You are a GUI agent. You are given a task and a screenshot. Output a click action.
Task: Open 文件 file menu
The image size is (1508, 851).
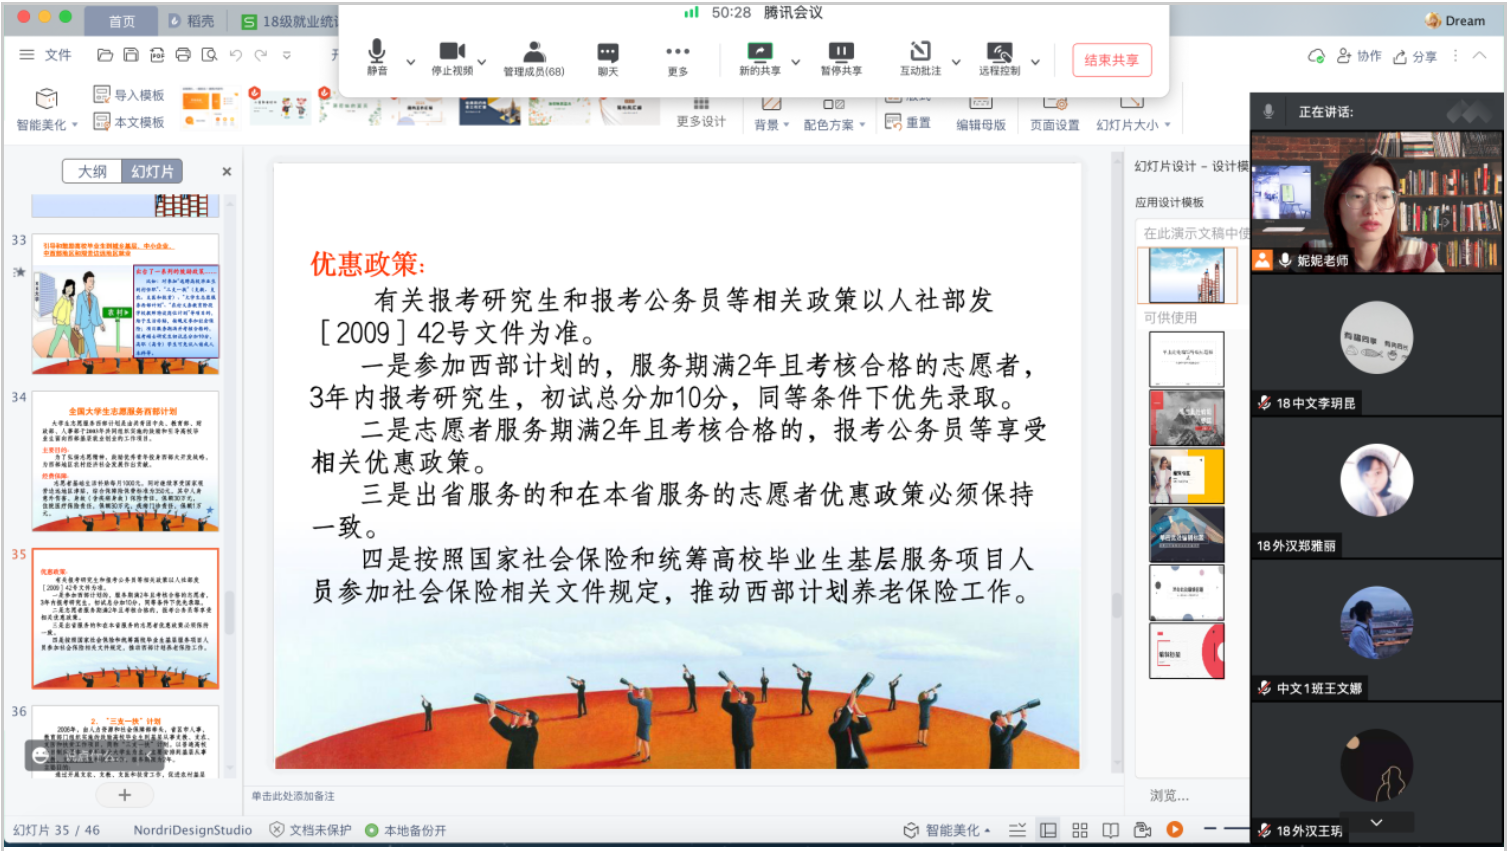click(46, 55)
